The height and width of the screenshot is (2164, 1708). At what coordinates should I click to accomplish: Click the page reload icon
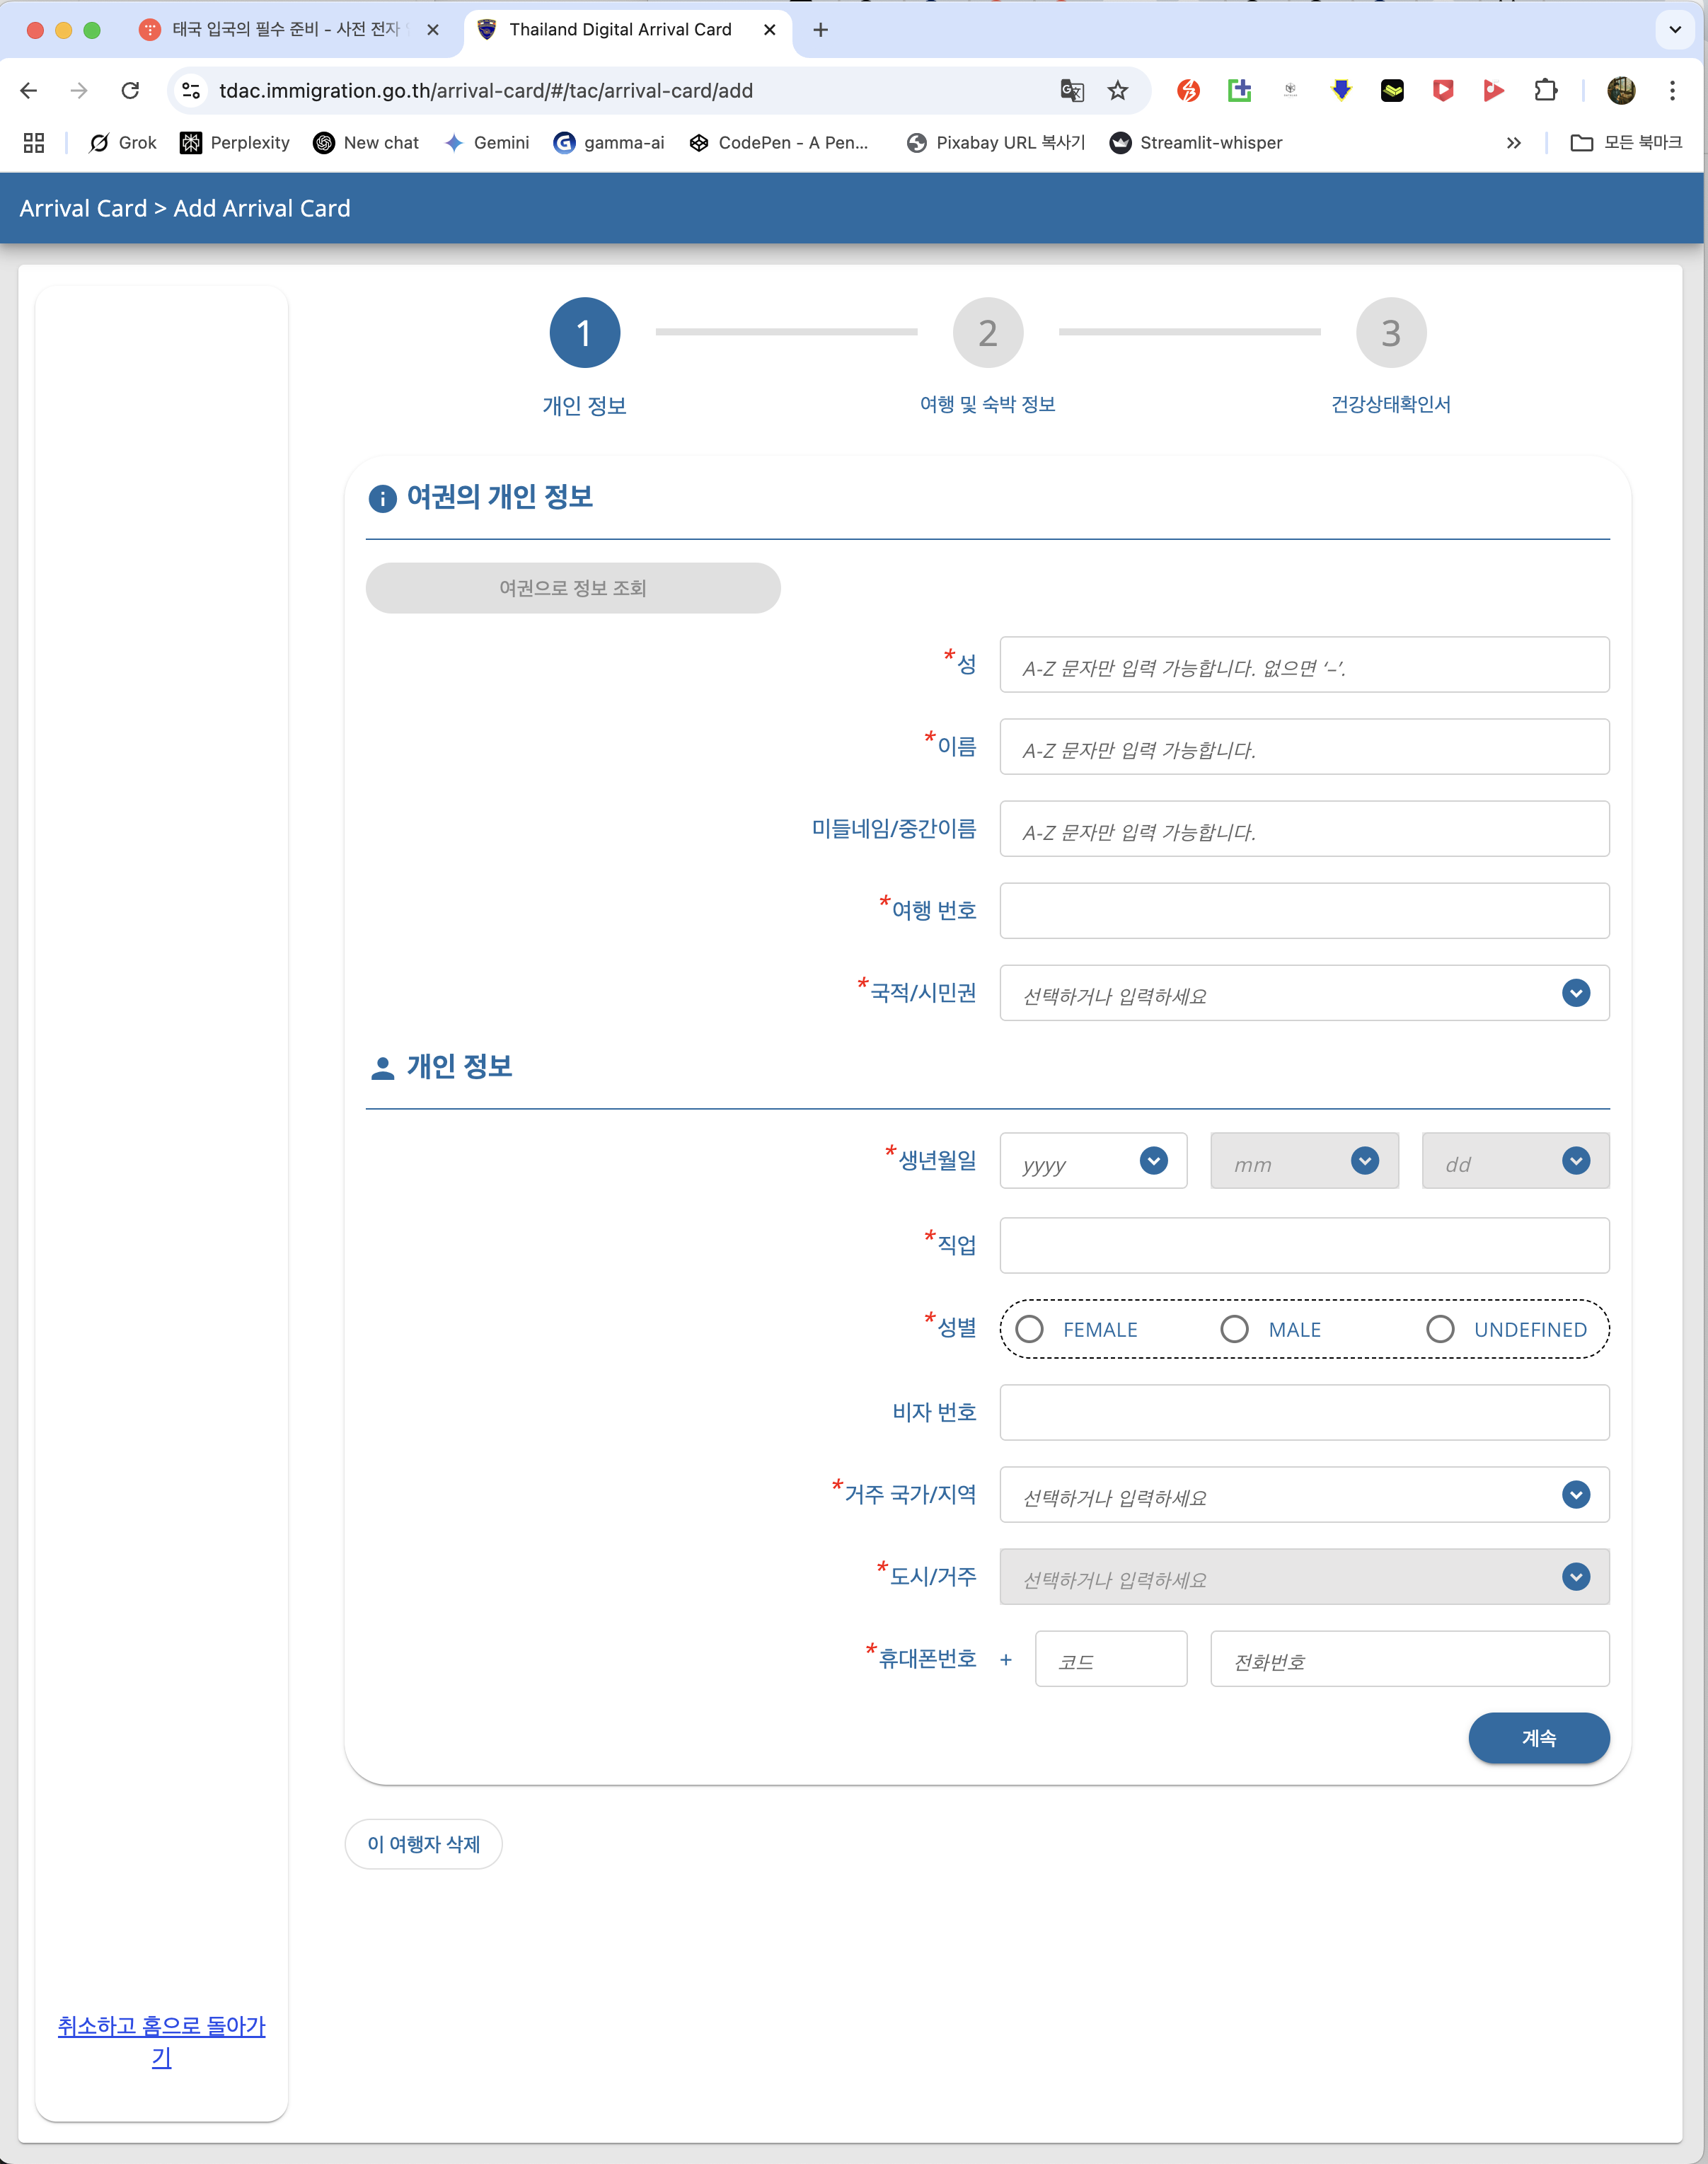click(130, 91)
